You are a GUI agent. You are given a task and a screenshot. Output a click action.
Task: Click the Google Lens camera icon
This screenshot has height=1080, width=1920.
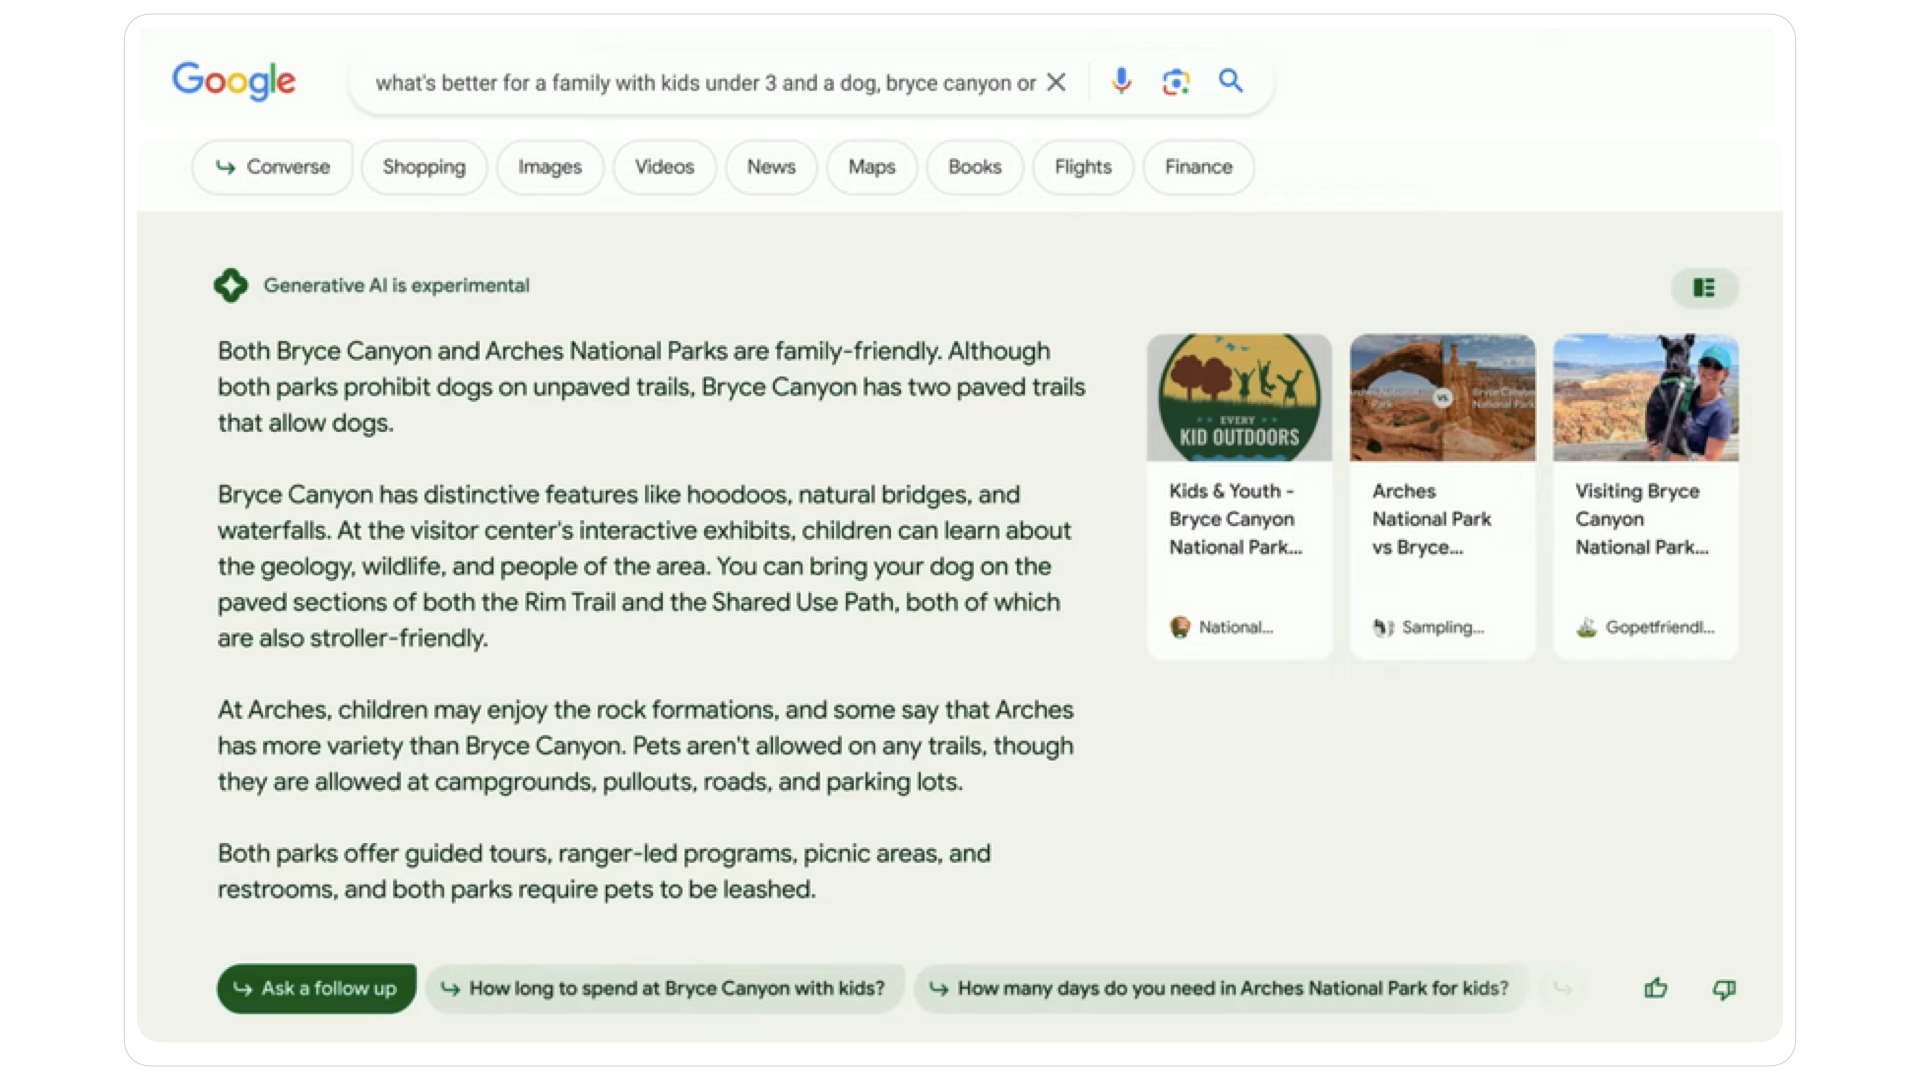pos(1176,83)
